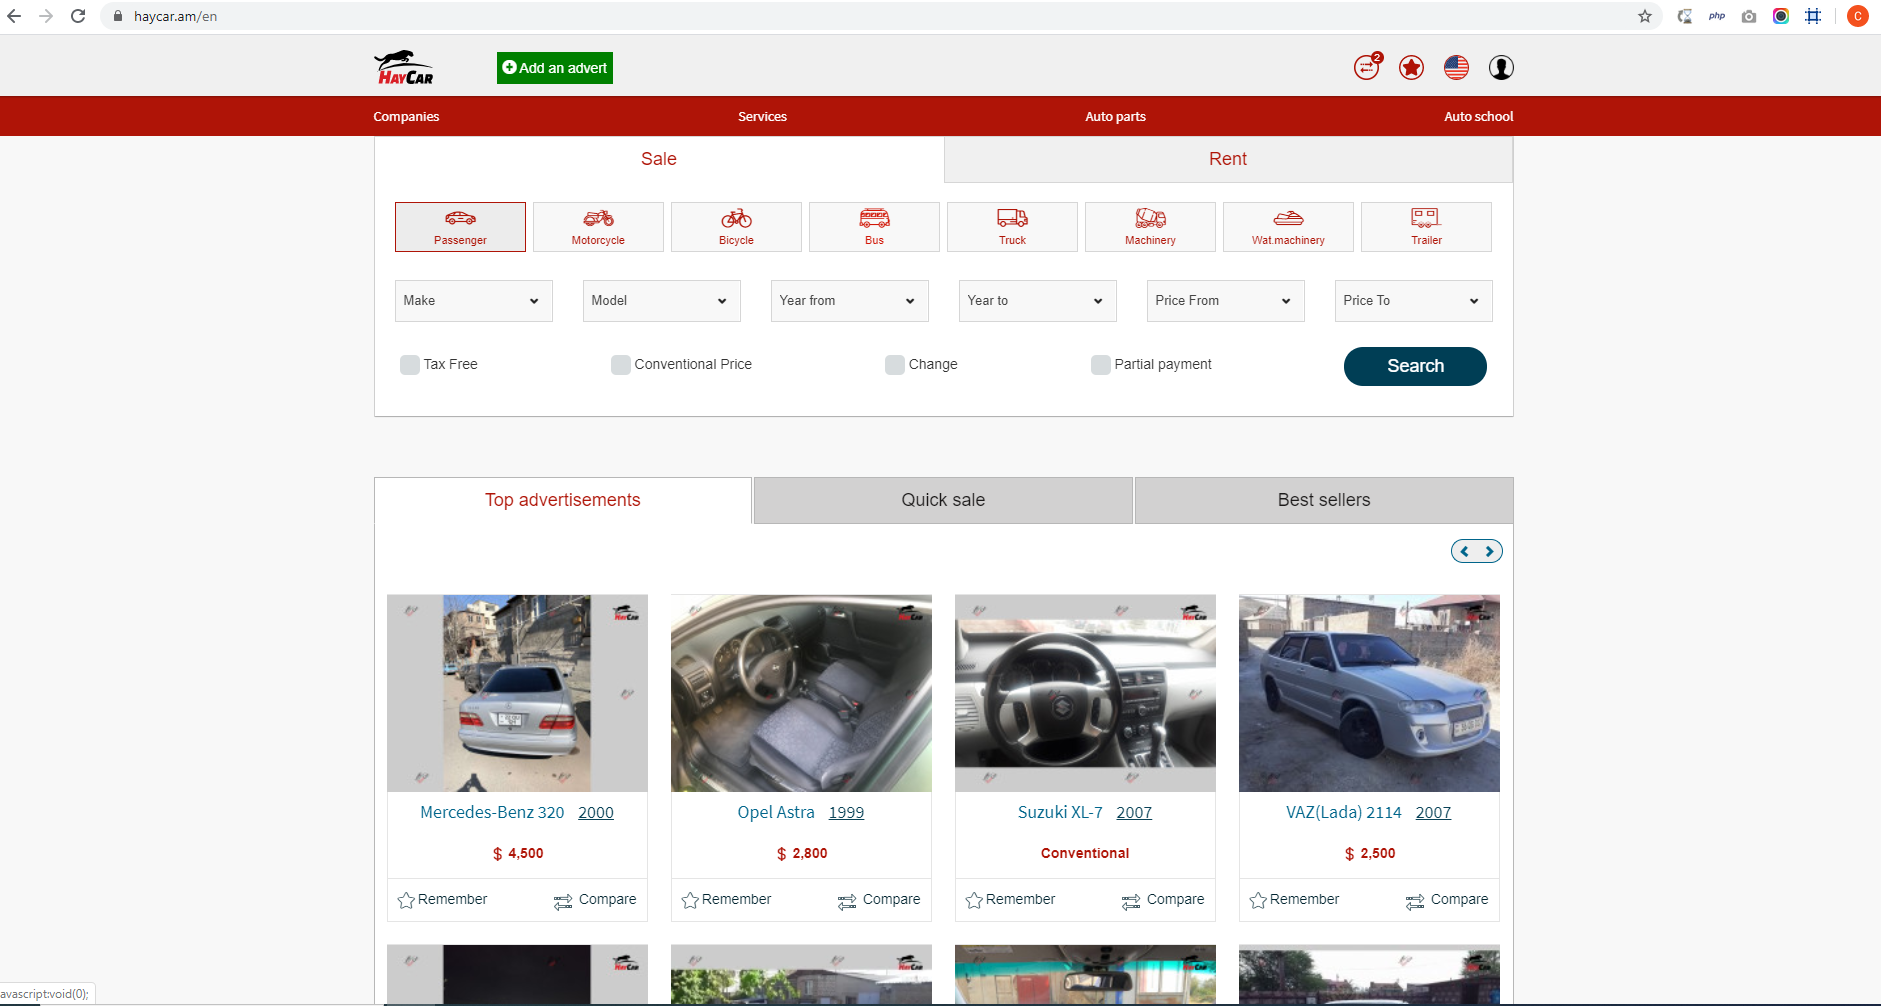Expand the Price From dropdown
This screenshot has height=1006, width=1881.
(1226, 301)
